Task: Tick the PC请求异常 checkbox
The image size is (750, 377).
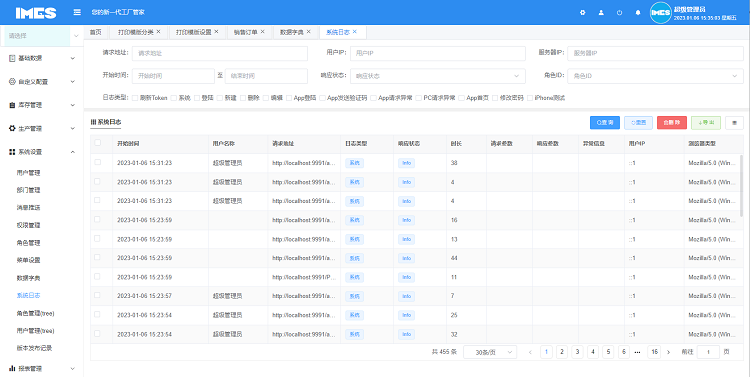Action: (419, 98)
